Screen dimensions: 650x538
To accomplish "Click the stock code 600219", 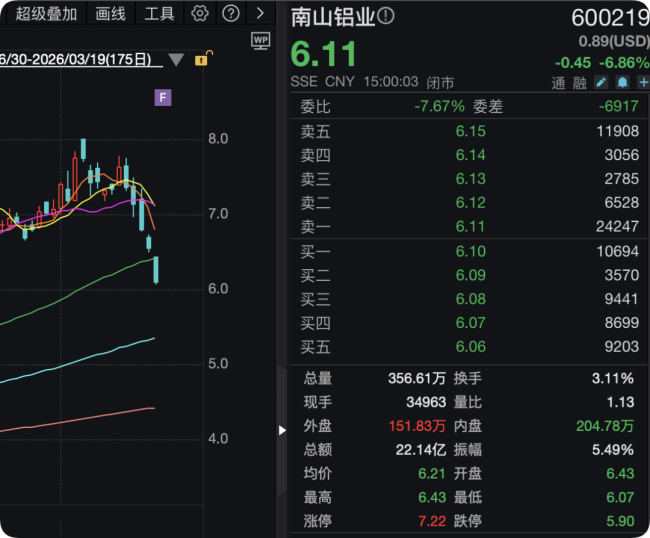I will pos(610,18).
